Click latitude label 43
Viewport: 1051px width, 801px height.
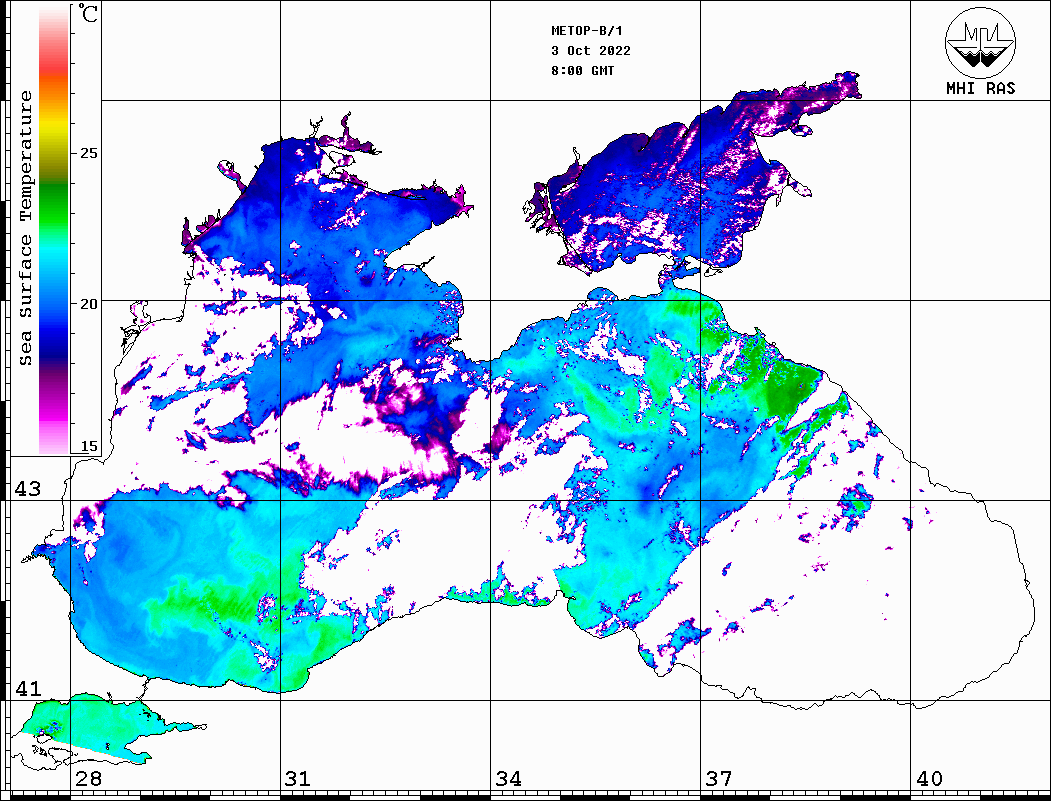pos(27,489)
